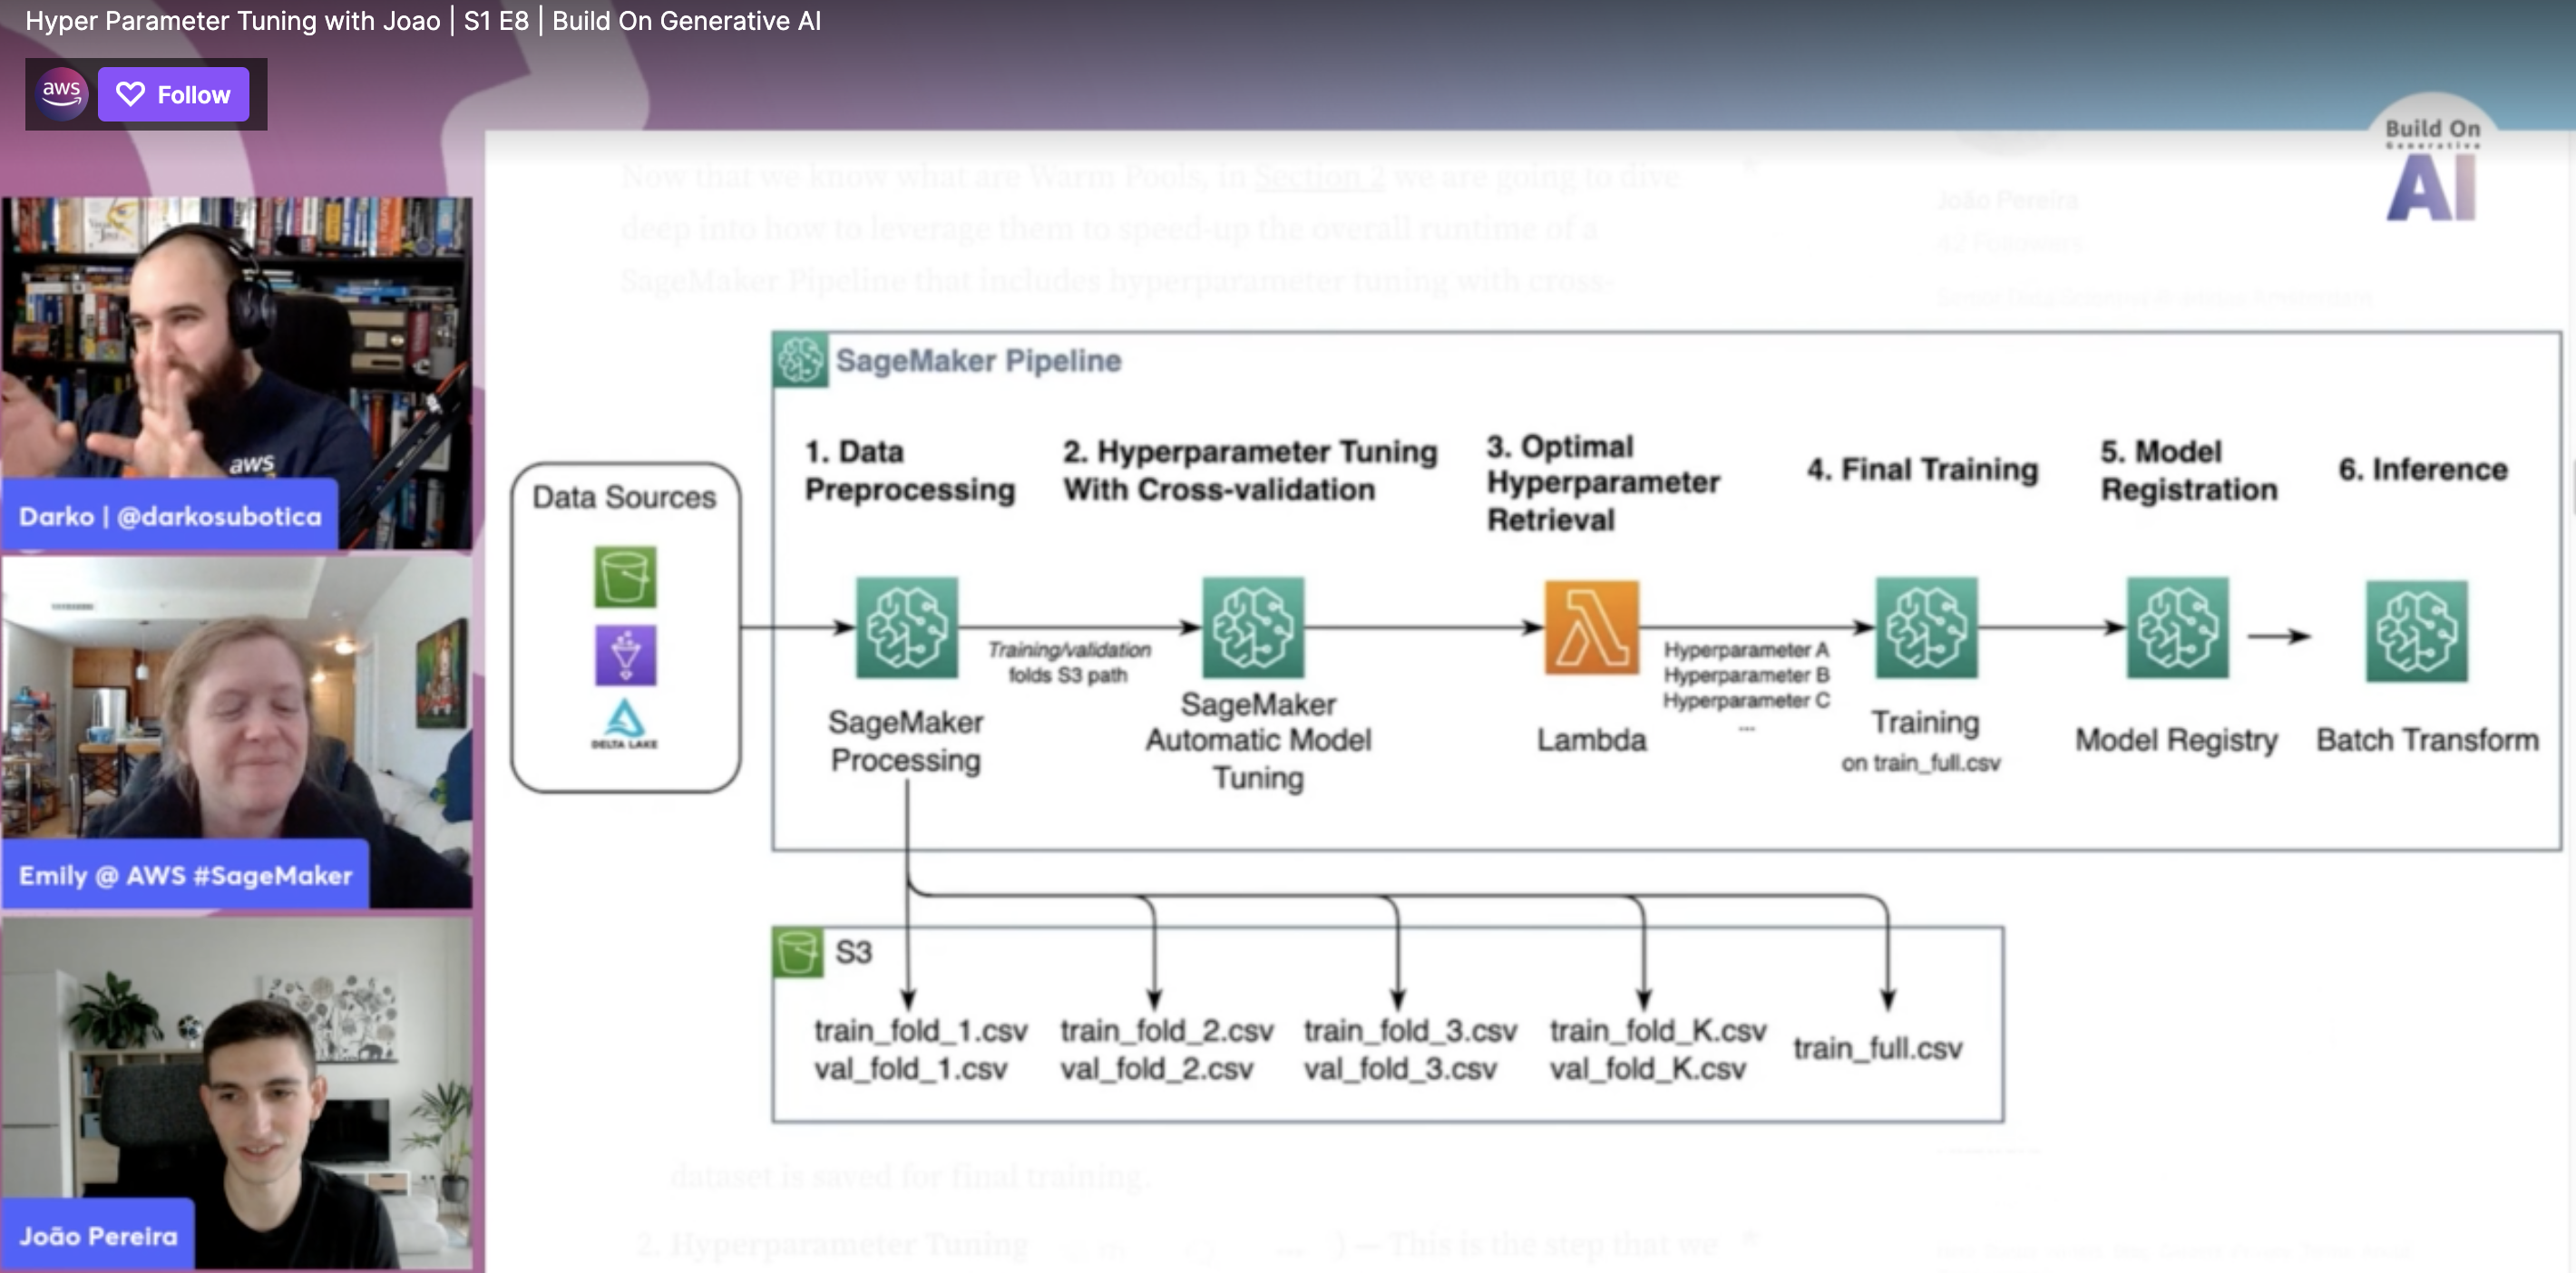Viewport: 2576px width, 1273px height.
Task: Click train_full.csv file label in S3
Action: click(x=1878, y=1048)
